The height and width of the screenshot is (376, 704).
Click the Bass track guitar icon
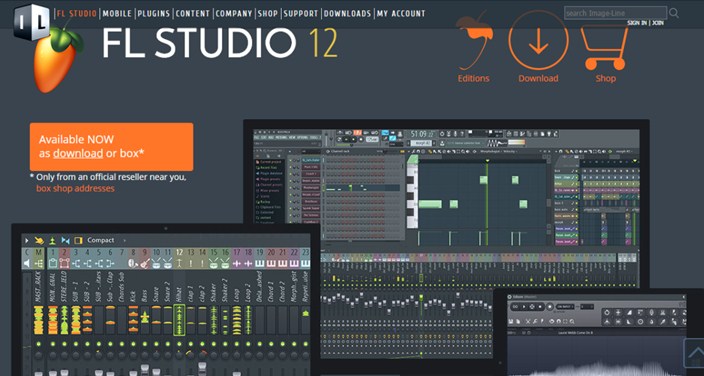coord(145,263)
